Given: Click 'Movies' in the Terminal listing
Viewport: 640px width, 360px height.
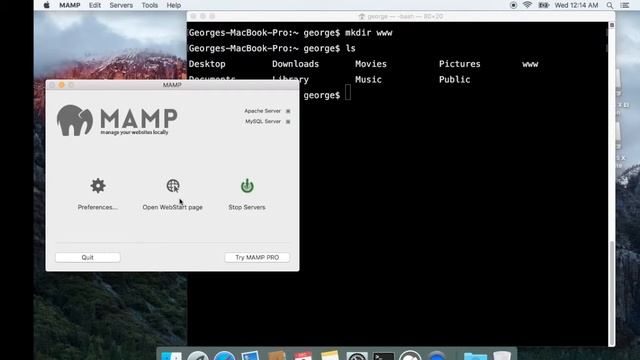Looking at the screenshot, I should tap(371, 64).
